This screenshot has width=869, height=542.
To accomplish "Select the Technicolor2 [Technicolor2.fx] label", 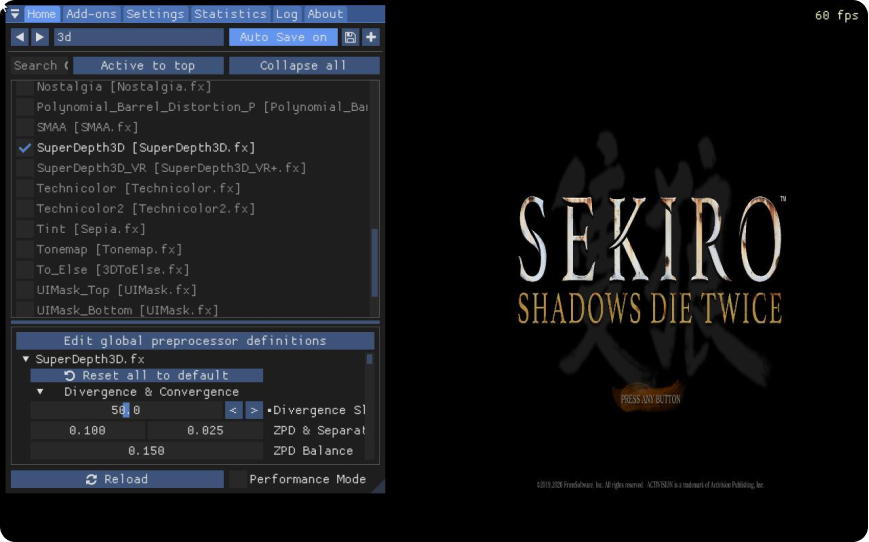I will coord(146,209).
